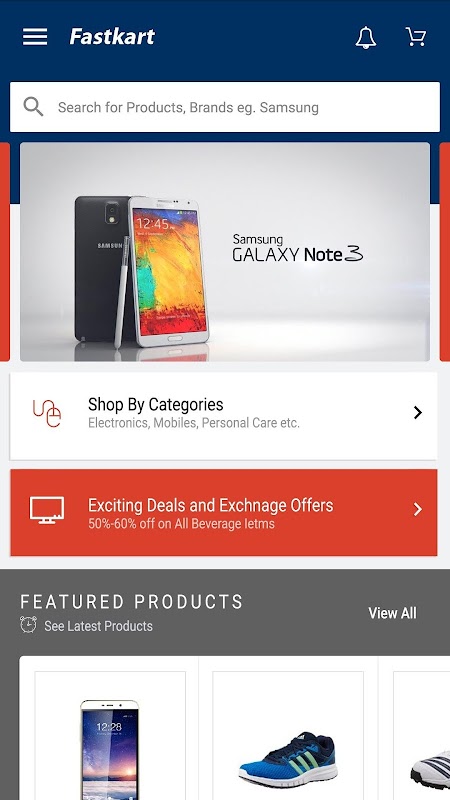Screen dimensions: 450x800
Task: Focus the product search field
Action: pyautogui.click(x=224, y=107)
